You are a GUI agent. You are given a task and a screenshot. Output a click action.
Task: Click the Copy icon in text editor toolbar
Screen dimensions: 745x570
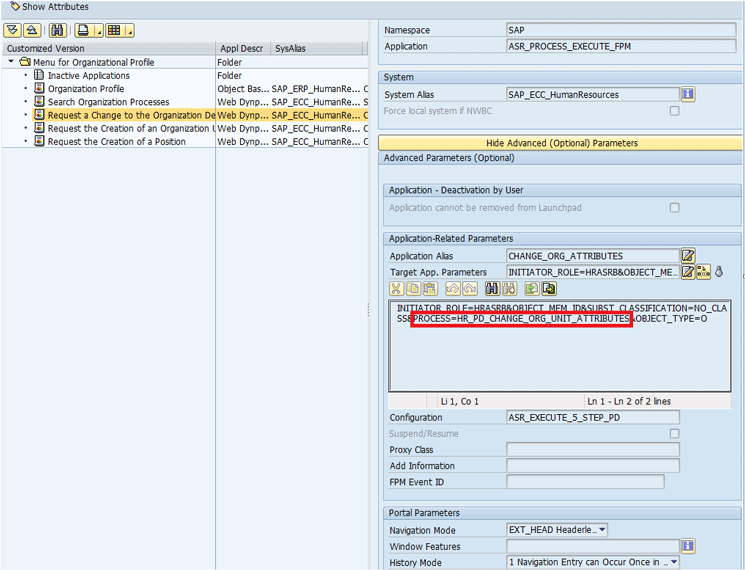[x=413, y=288]
